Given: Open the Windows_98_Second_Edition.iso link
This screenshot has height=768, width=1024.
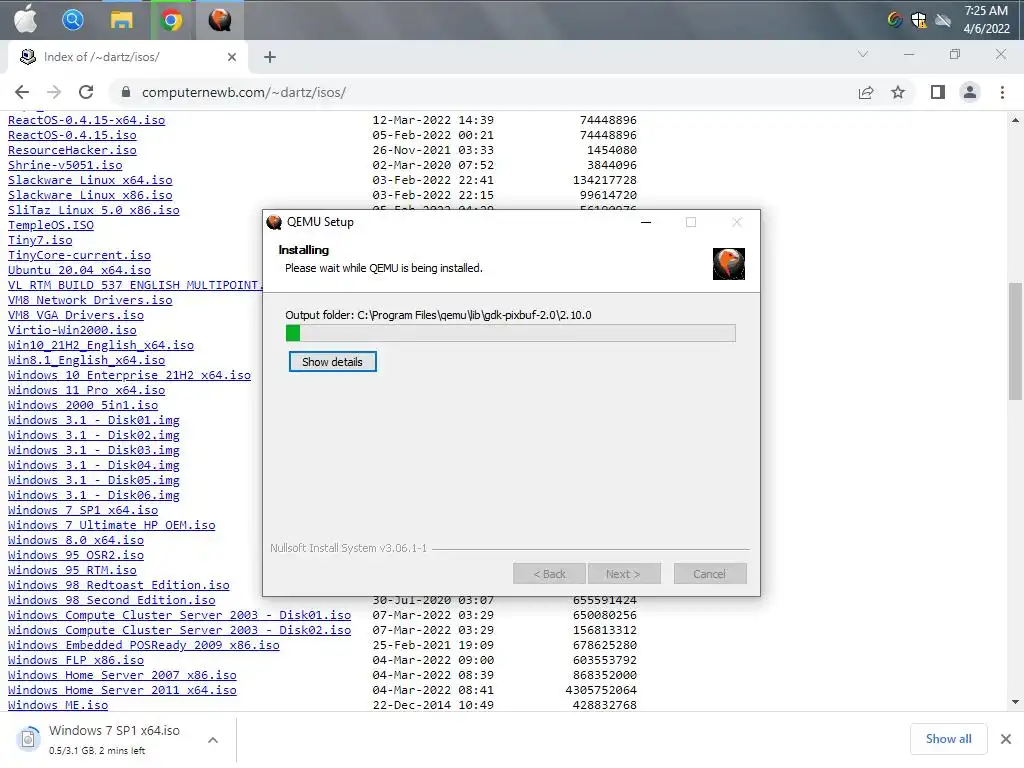Looking at the screenshot, I should pos(112,601).
